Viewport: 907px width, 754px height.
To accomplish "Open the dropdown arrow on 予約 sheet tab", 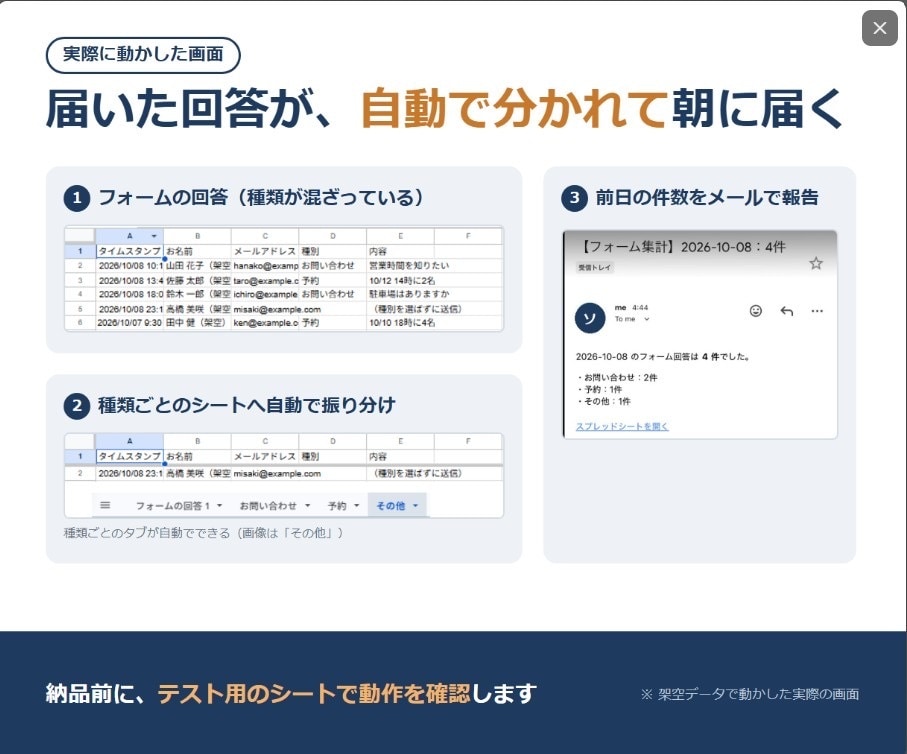I will 356,506.
